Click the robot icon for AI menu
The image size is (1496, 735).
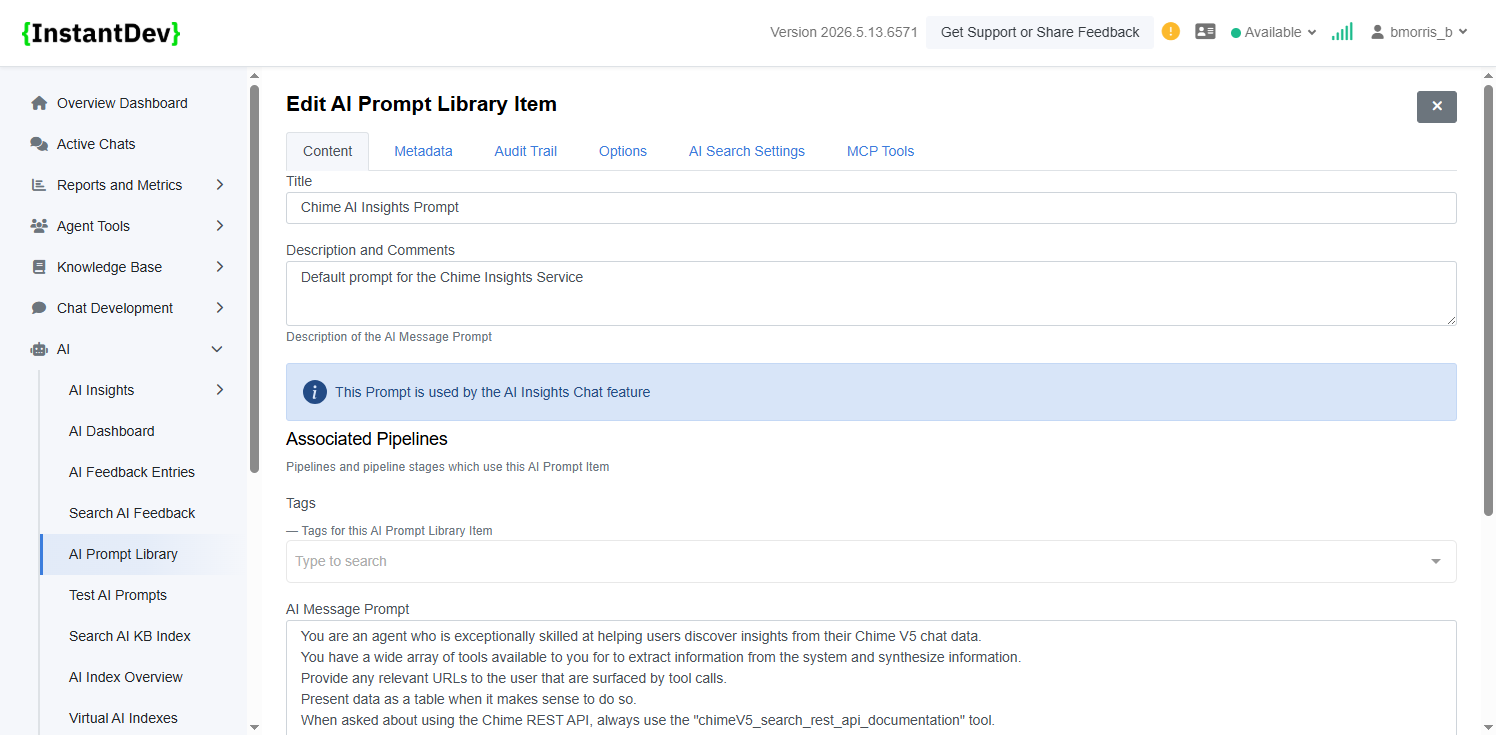coord(39,349)
